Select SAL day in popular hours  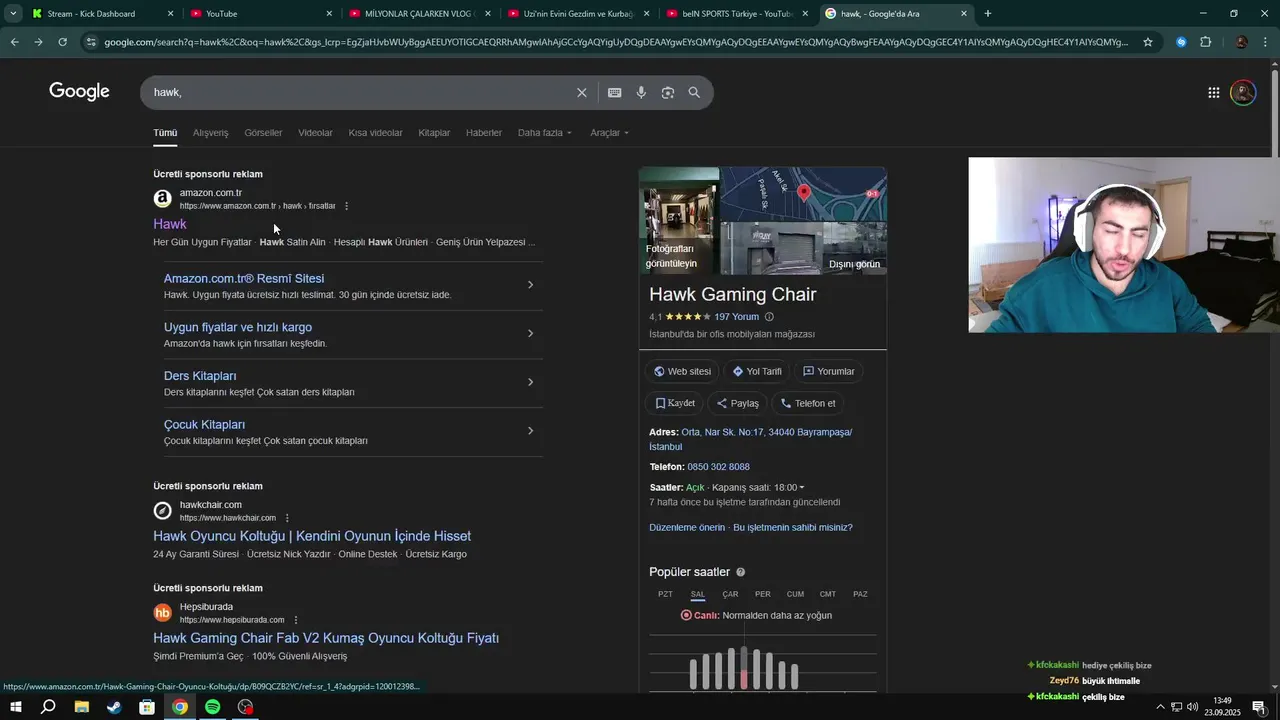(698, 594)
